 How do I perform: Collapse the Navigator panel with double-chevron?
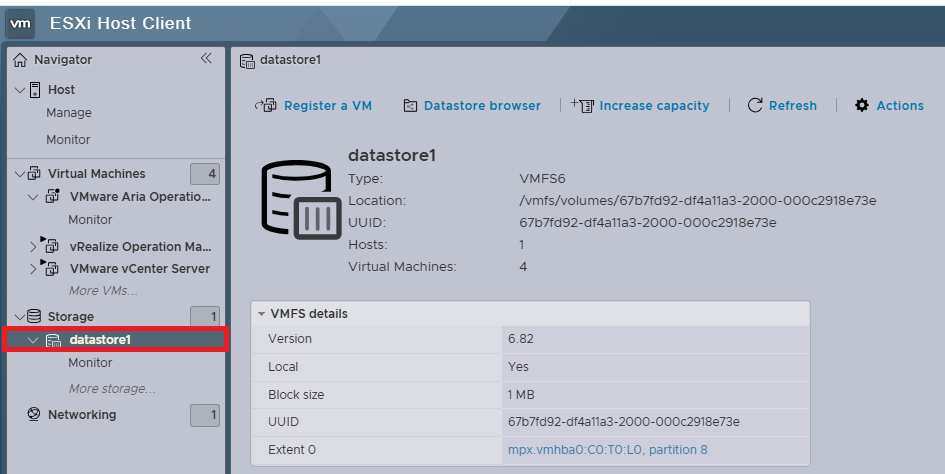point(206,58)
